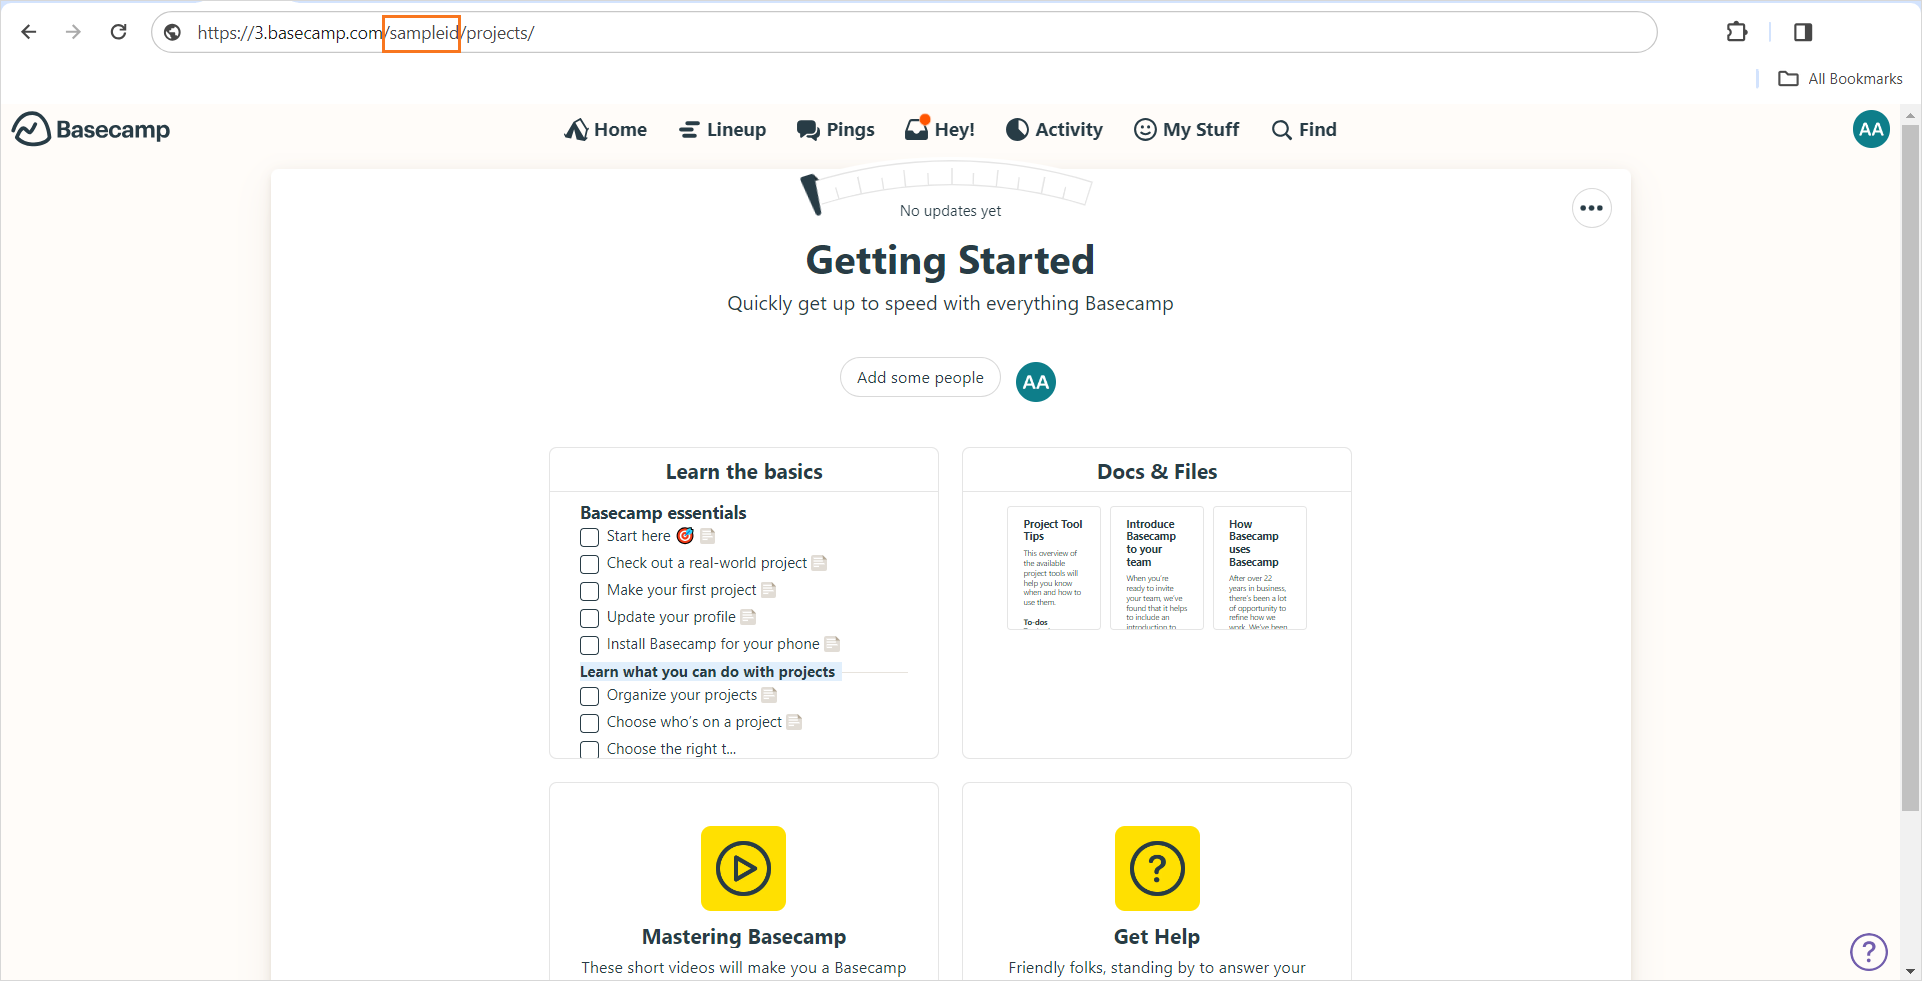1922x981 pixels.
Task: Check the Check out a real-world project to-do
Action: tap(590, 564)
